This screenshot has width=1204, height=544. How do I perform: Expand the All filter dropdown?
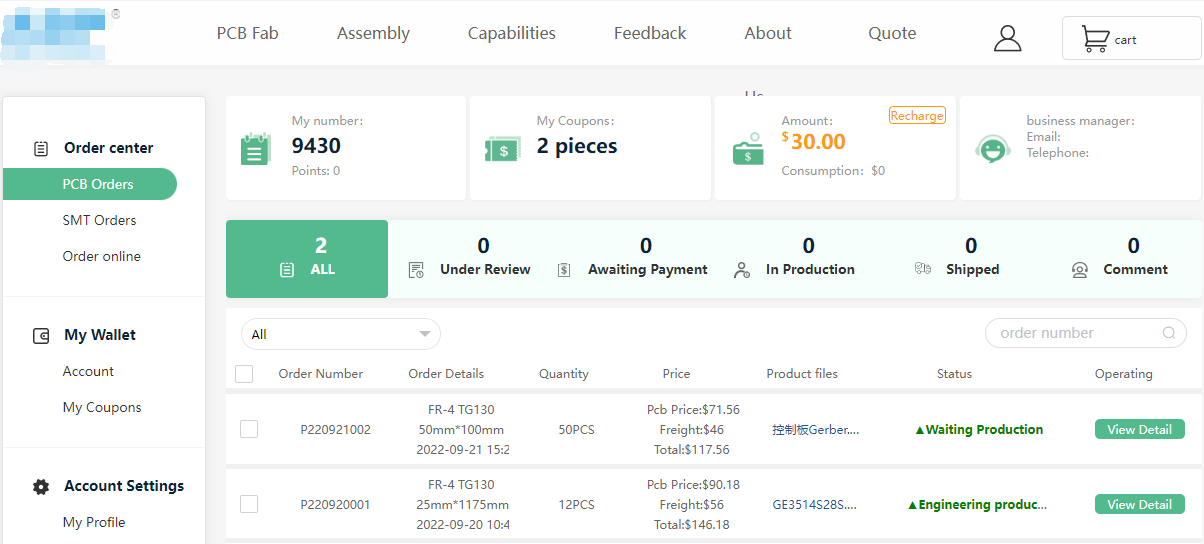point(340,334)
